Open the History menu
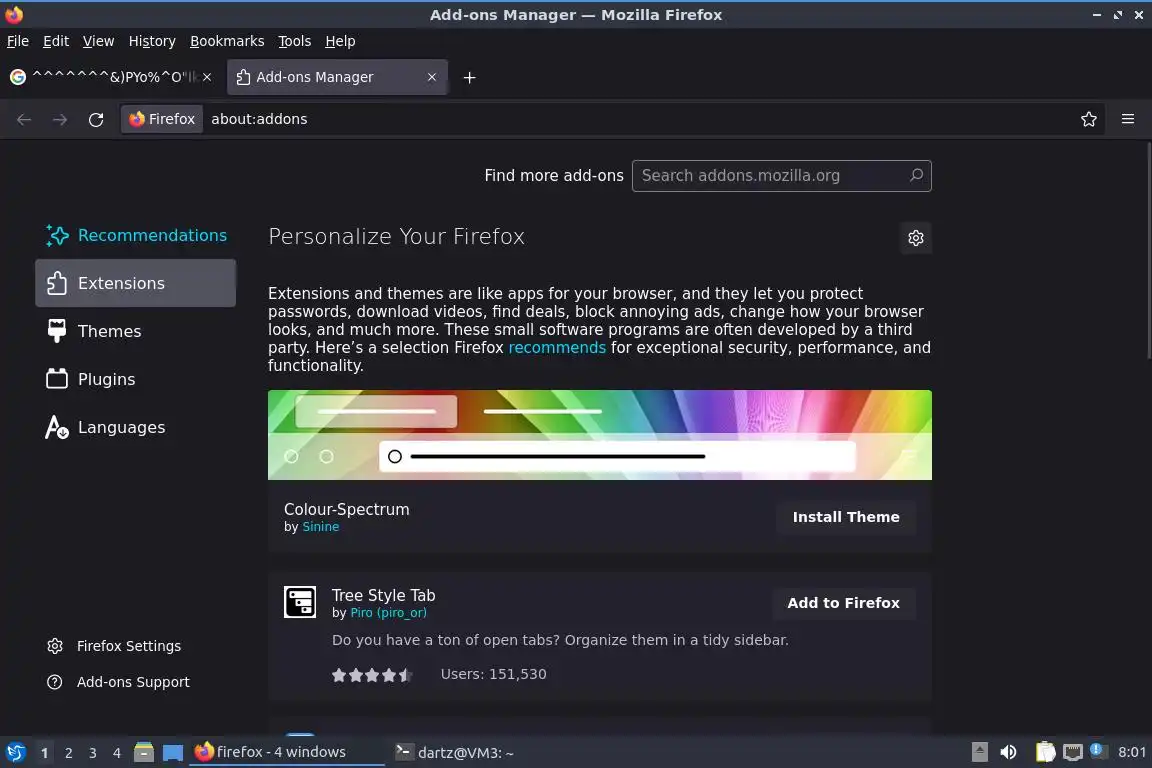Screen dimensions: 1152x768 click(152, 41)
